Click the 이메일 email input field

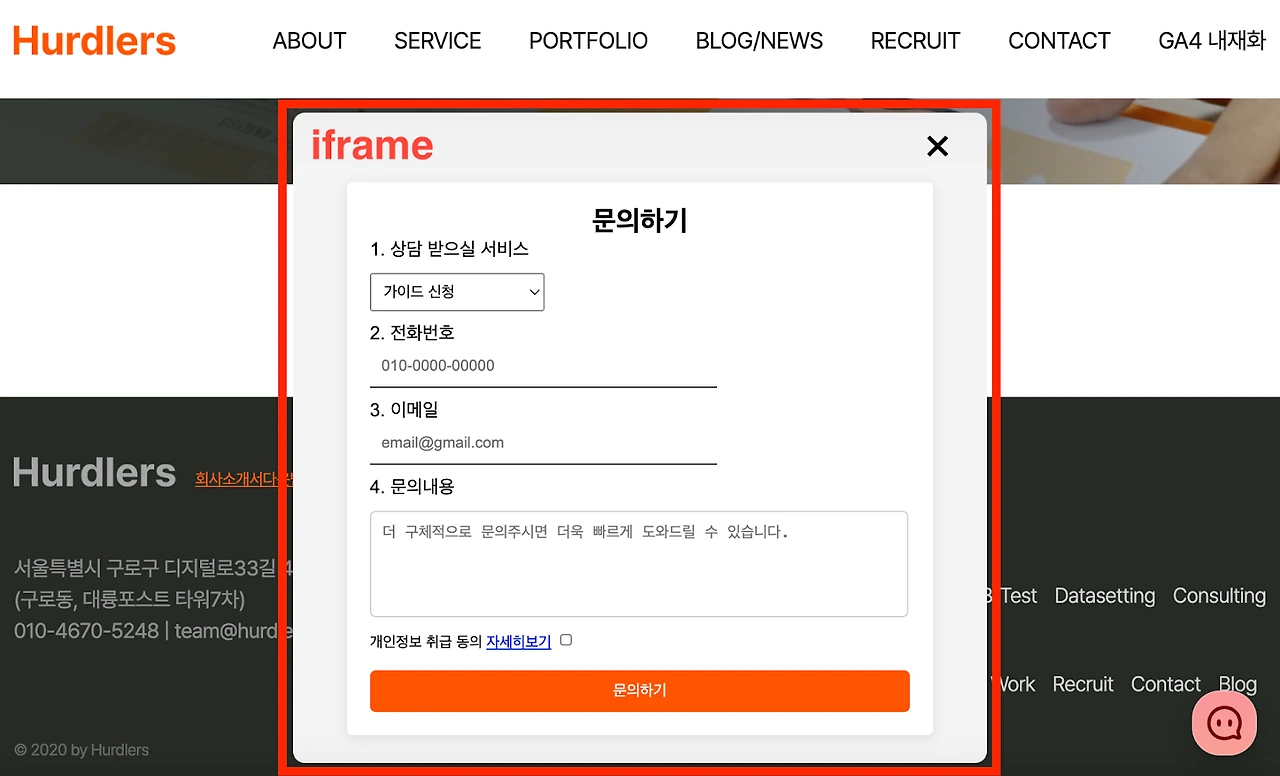pyautogui.click(x=543, y=443)
